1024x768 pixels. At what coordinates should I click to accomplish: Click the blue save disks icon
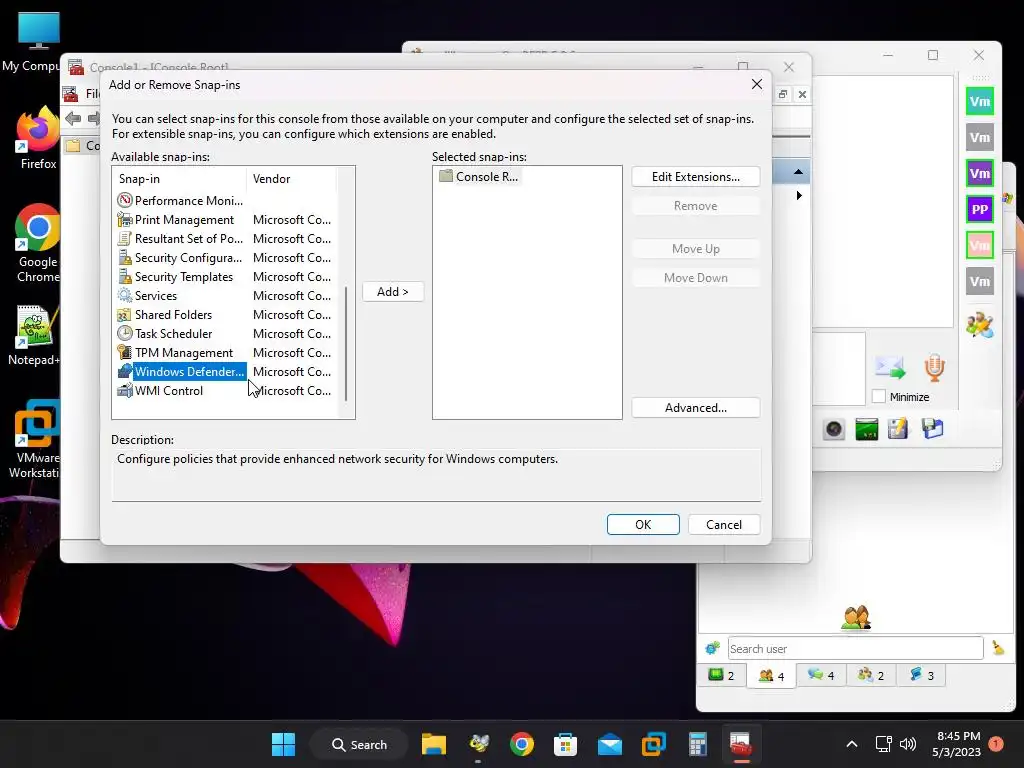coord(933,428)
